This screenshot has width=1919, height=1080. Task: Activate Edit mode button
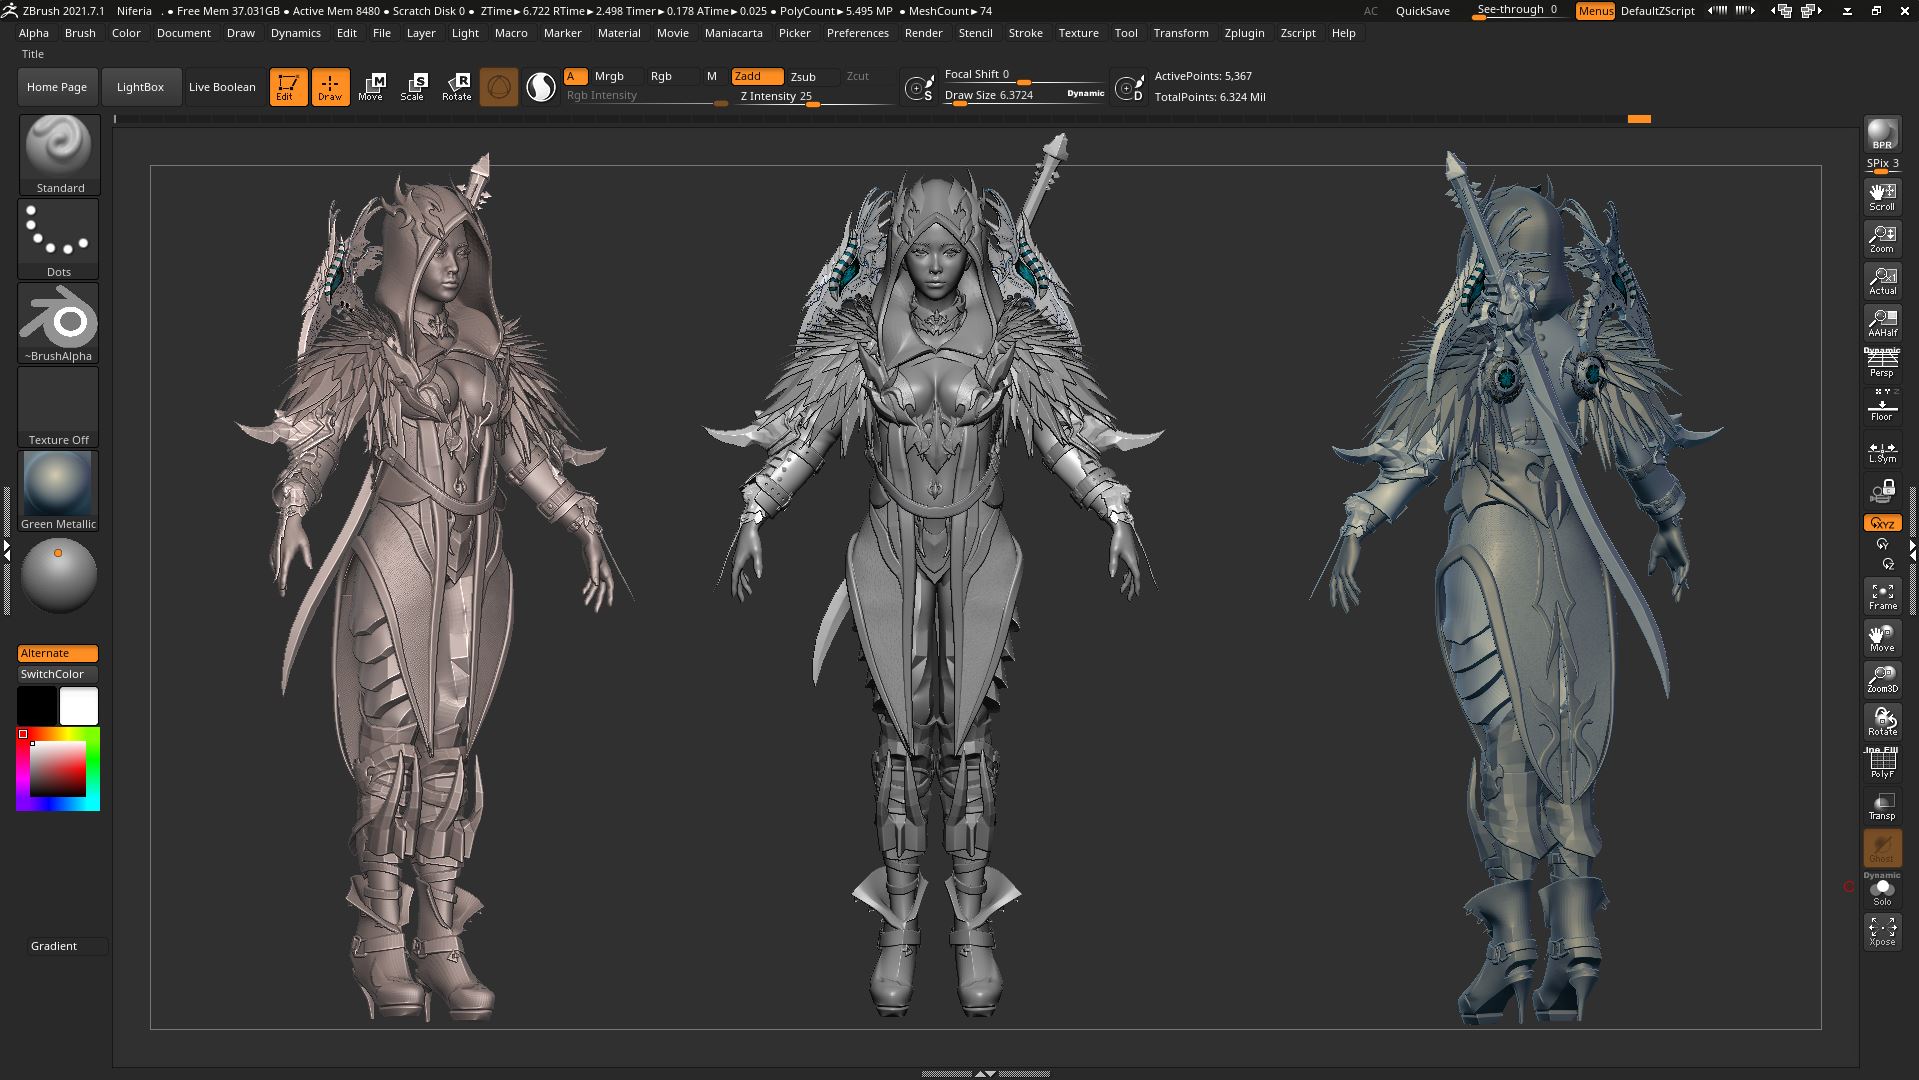tap(288, 87)
